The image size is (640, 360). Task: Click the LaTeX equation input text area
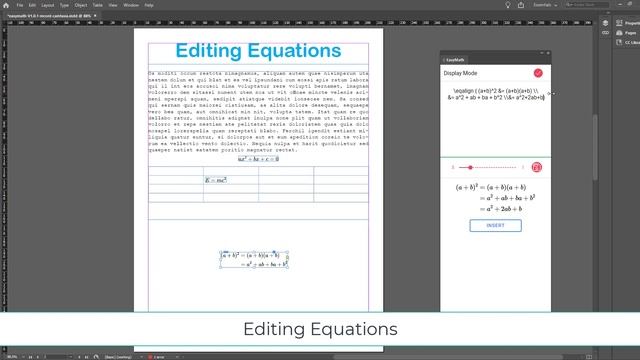496,118
